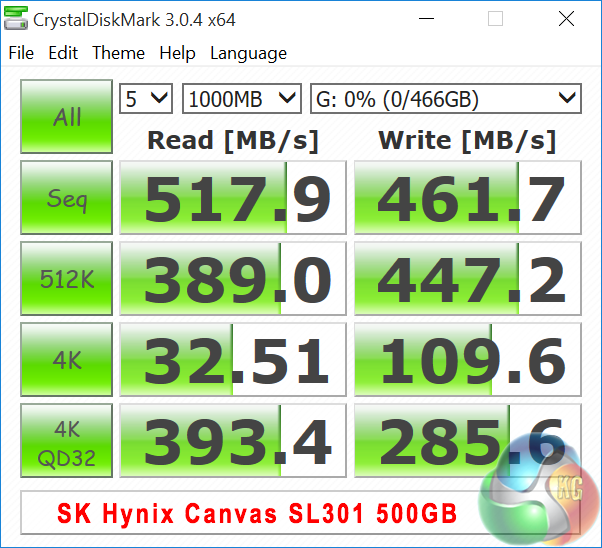Viewport: 602px width, 548px height.
Task: Expand the G: drive selection dropdown
Action: [x=446, y=99]
